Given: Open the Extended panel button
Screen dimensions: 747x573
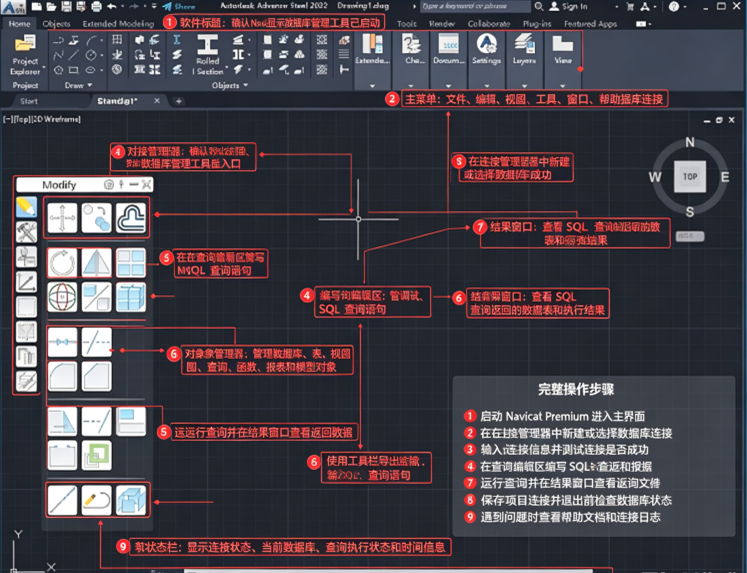Looking at the screenshot, I should click(372, 49).
